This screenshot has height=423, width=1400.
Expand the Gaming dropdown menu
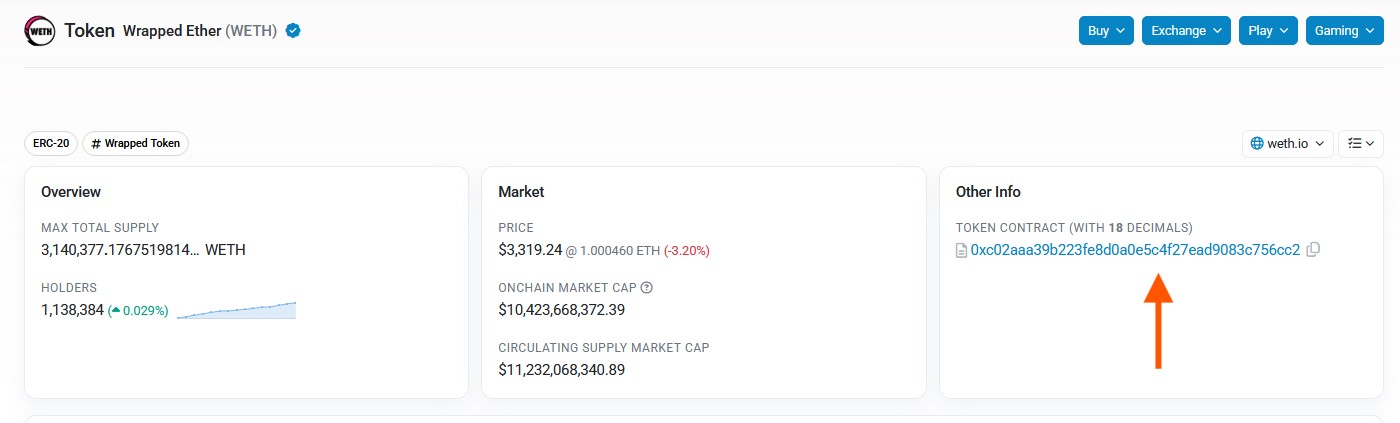click(x=1344, y=31)
